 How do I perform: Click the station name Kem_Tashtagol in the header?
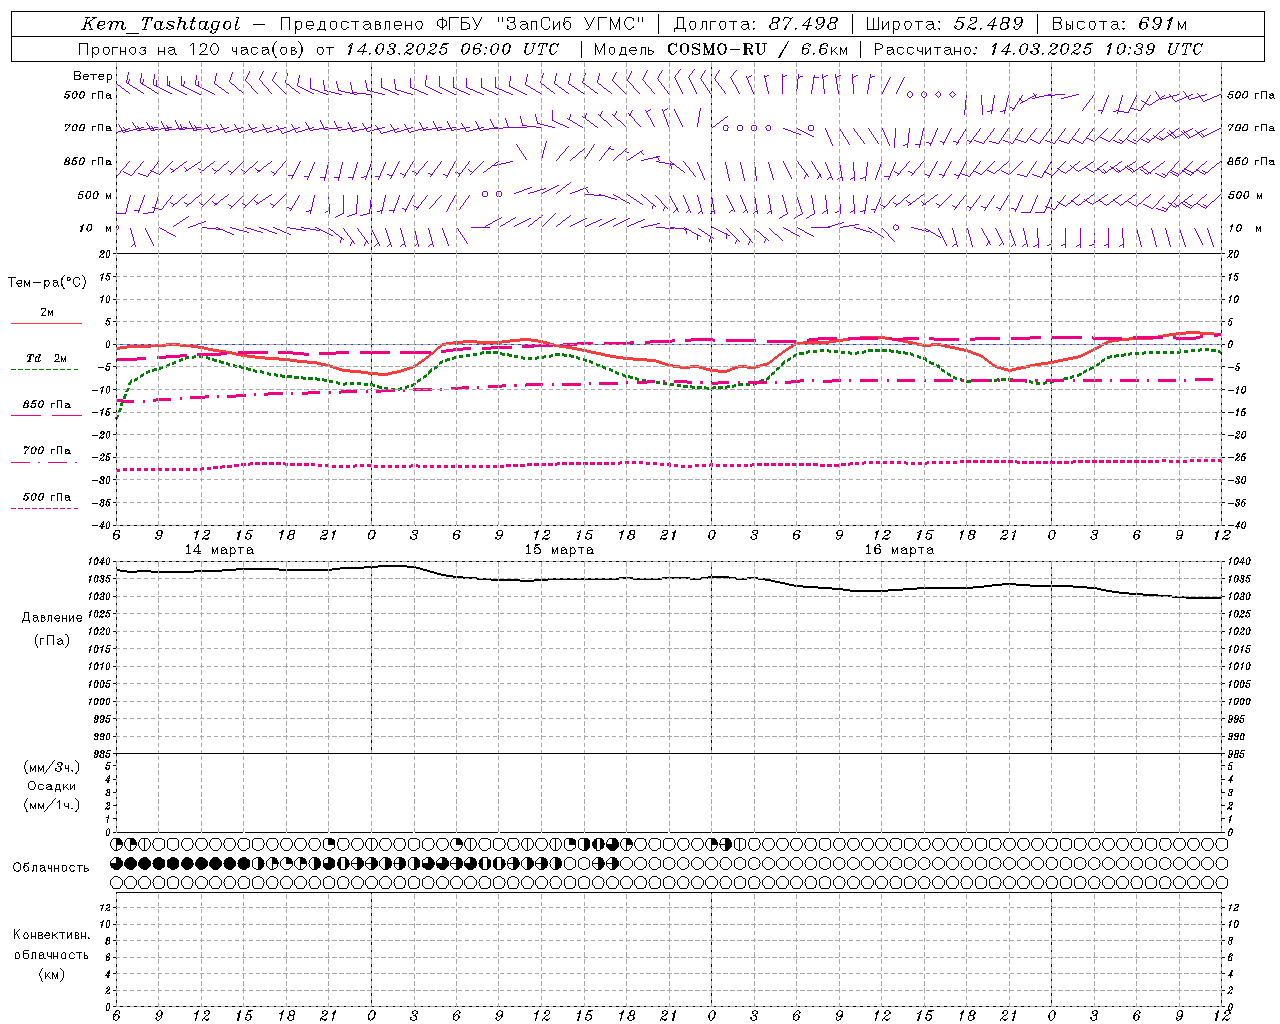[161, 24]
